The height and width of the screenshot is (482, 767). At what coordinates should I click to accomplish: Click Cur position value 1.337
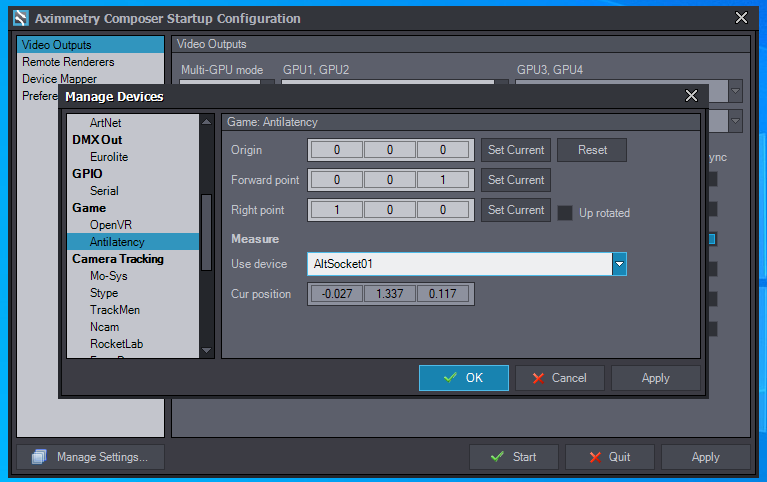[x=390, y=294]
